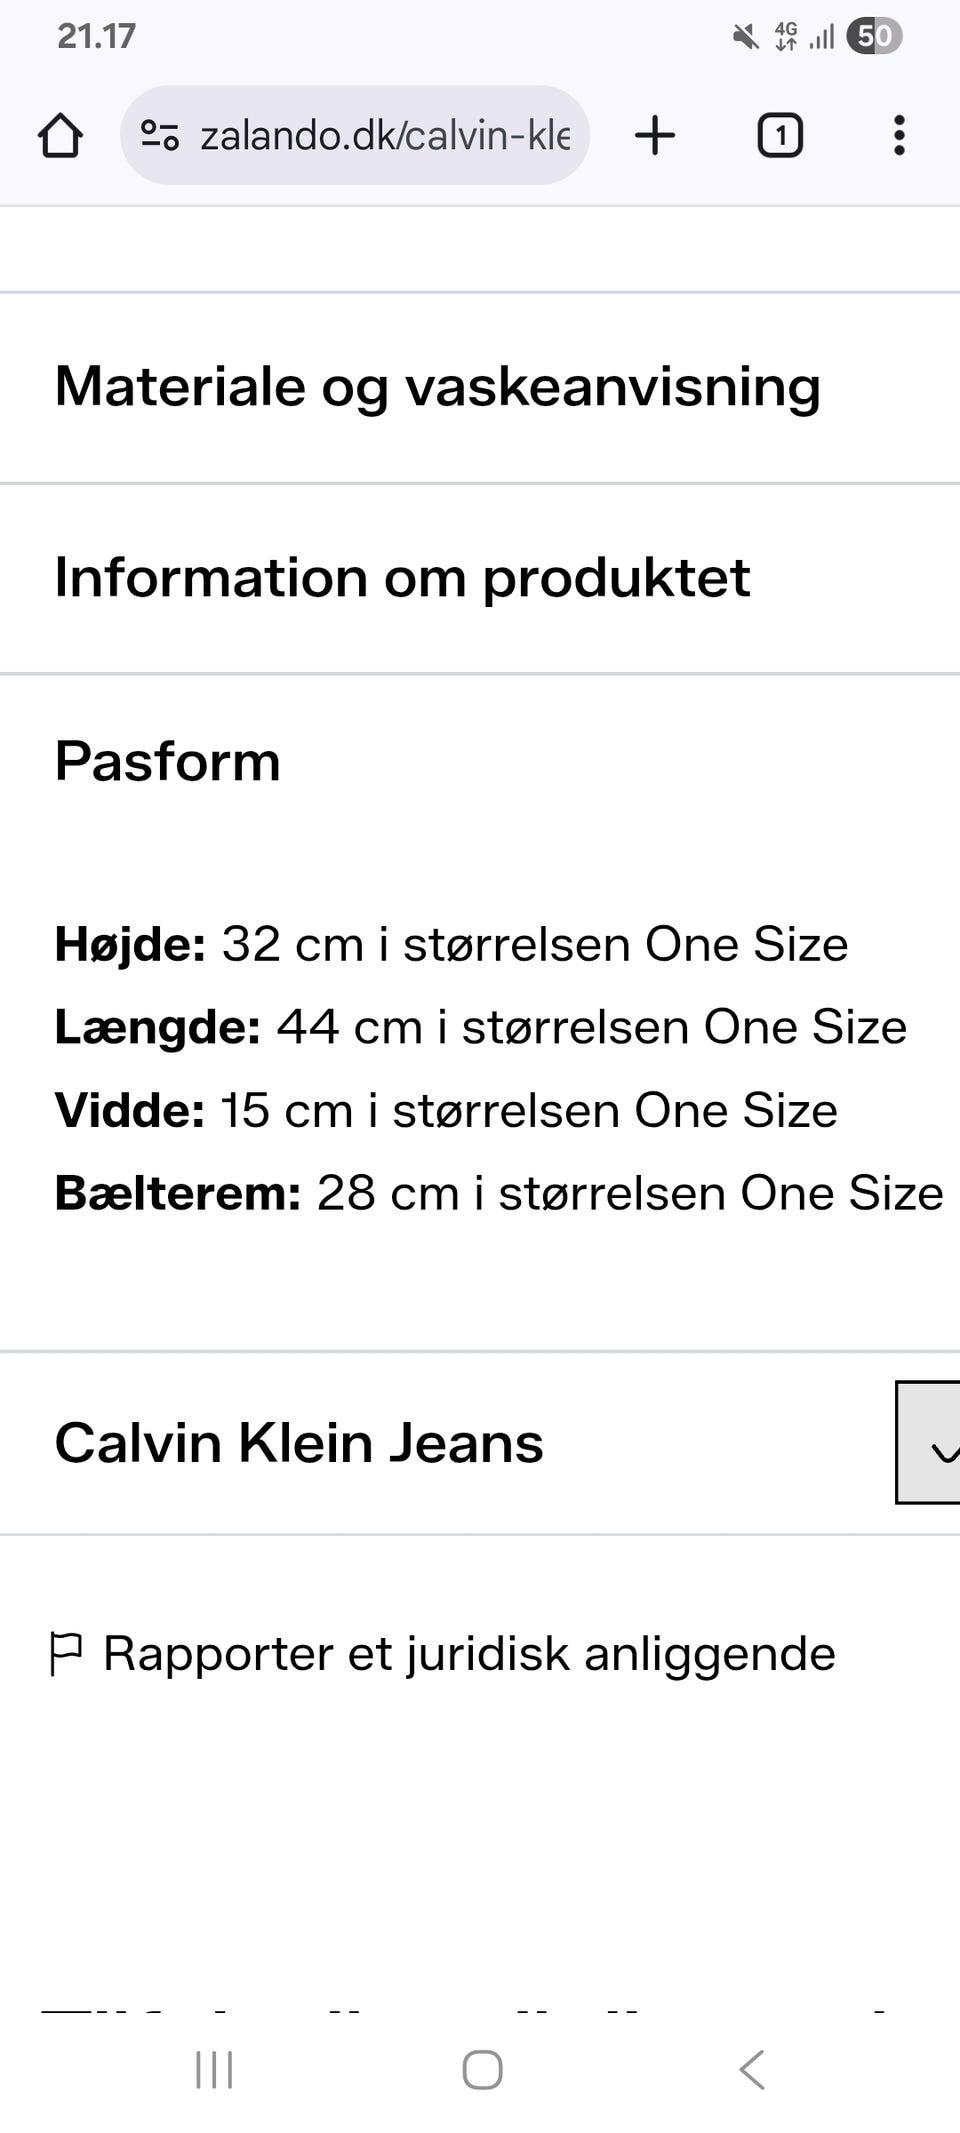The width and height of the screenshot is (960, 2133).
Task: Collapse the Pasform section
Action: 168,761
